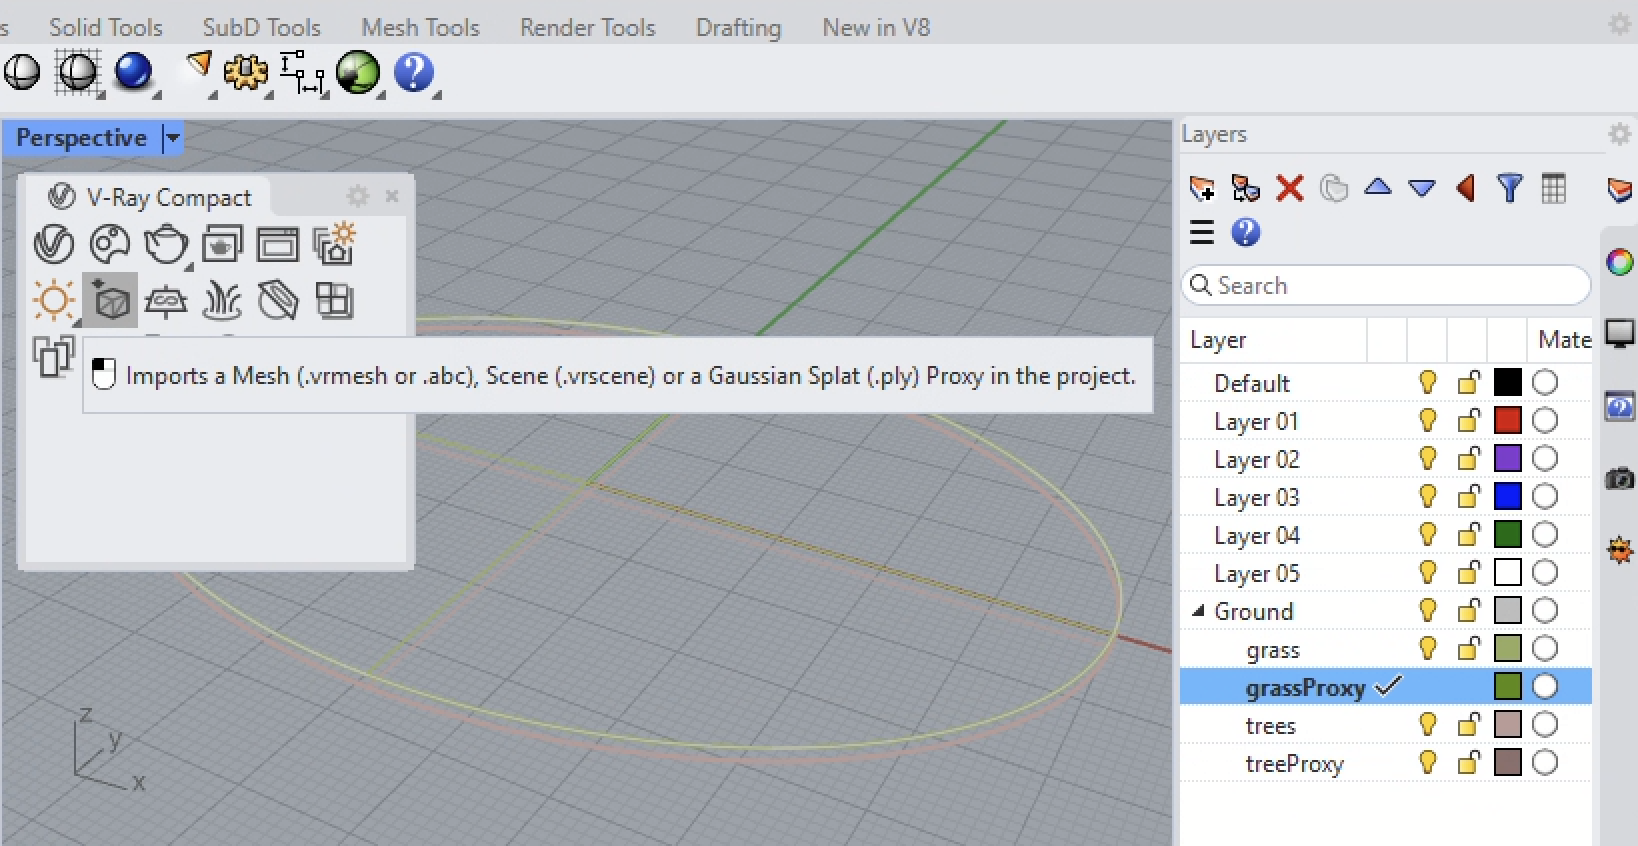Open the layer filter funnel icon
1638x846 pixels.
click(x=1509, y=188)
